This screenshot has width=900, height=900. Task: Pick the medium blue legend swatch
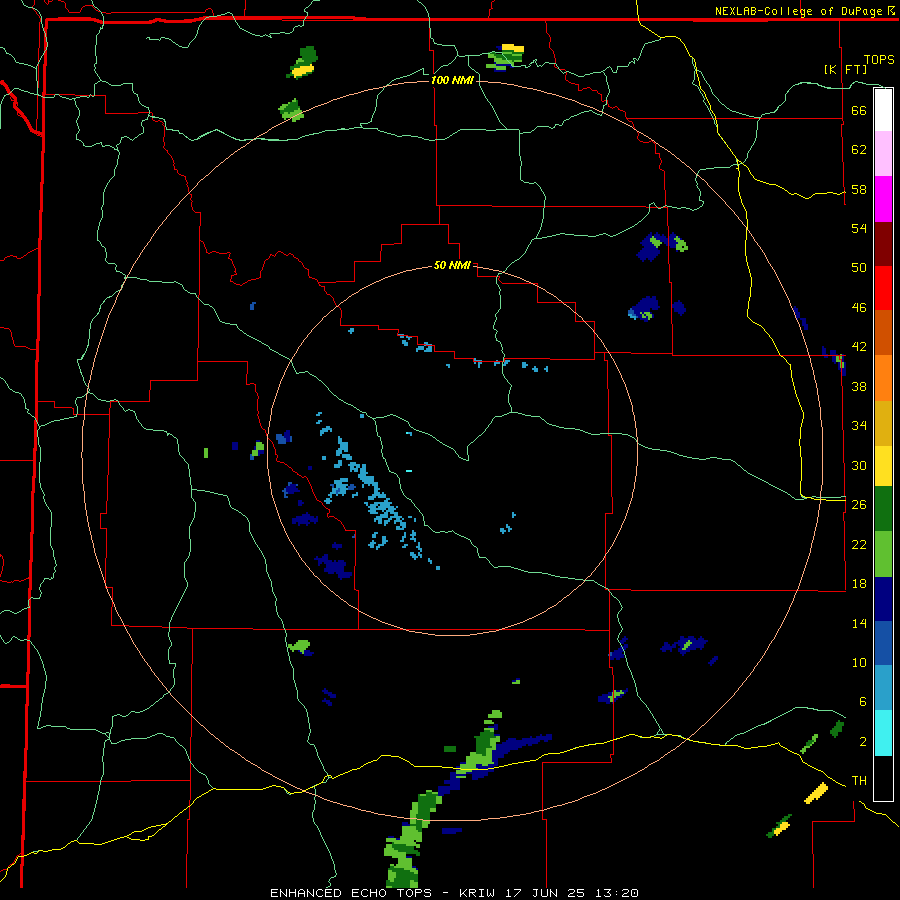point(883,644)
